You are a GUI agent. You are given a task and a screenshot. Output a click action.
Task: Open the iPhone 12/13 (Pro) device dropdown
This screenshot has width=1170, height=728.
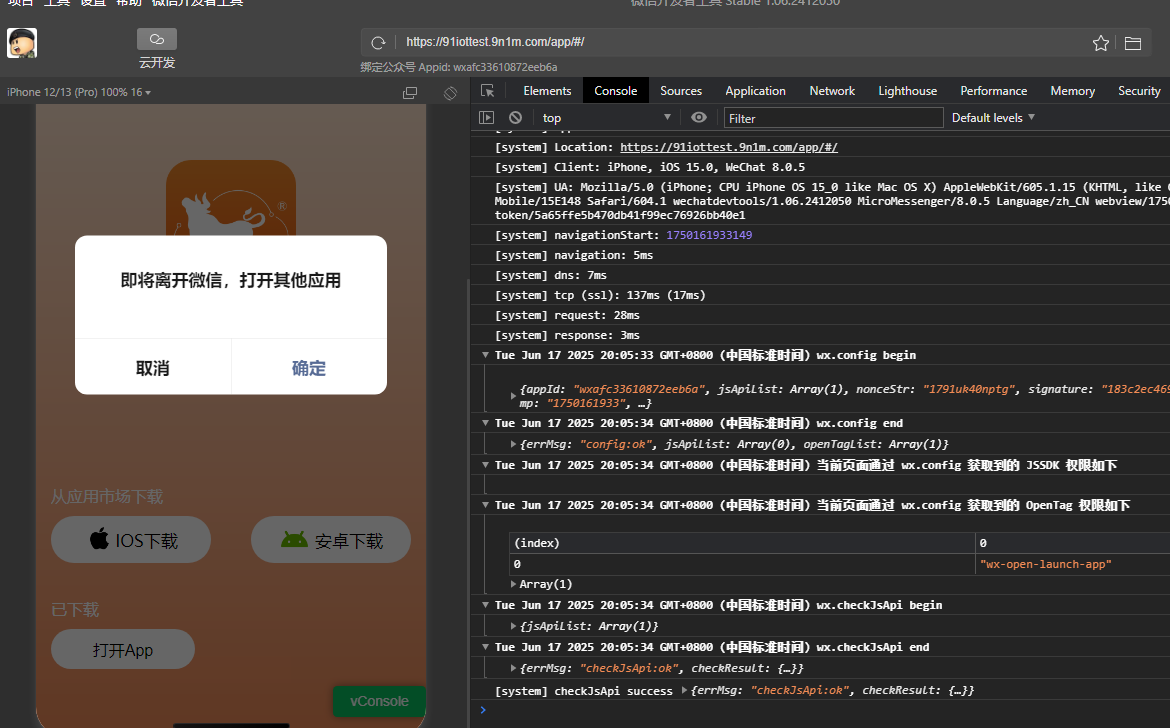79,92
